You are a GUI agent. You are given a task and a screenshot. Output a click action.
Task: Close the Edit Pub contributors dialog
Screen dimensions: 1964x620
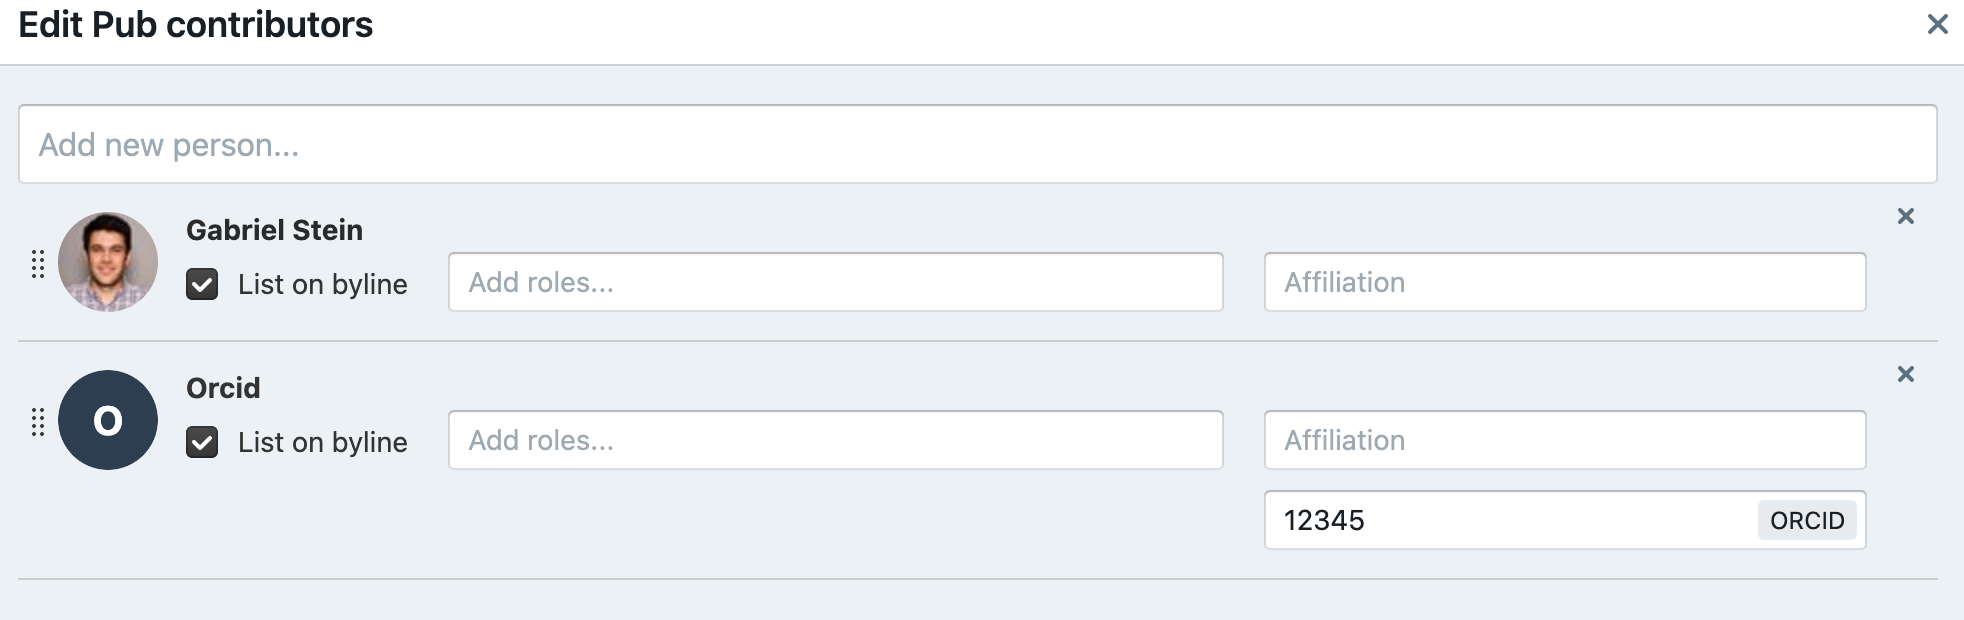tap(1937, 24)
